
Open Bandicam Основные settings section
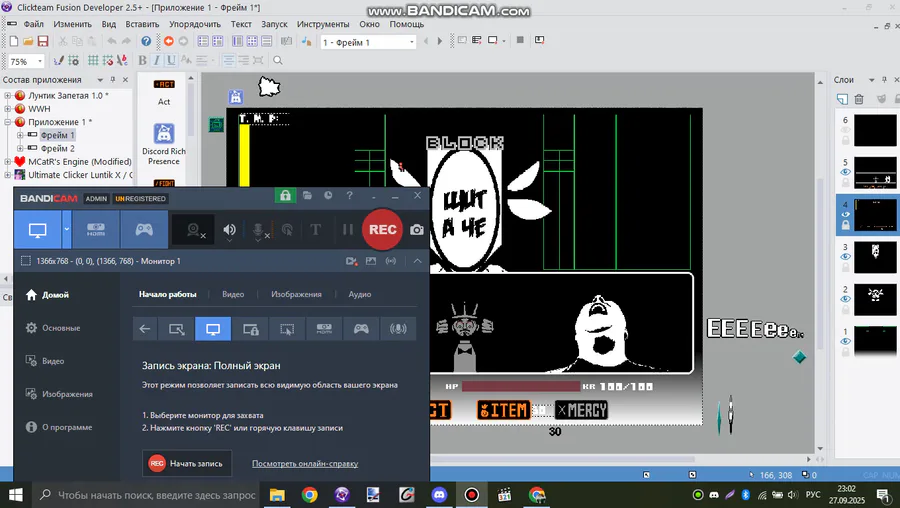tap(53, 328)
